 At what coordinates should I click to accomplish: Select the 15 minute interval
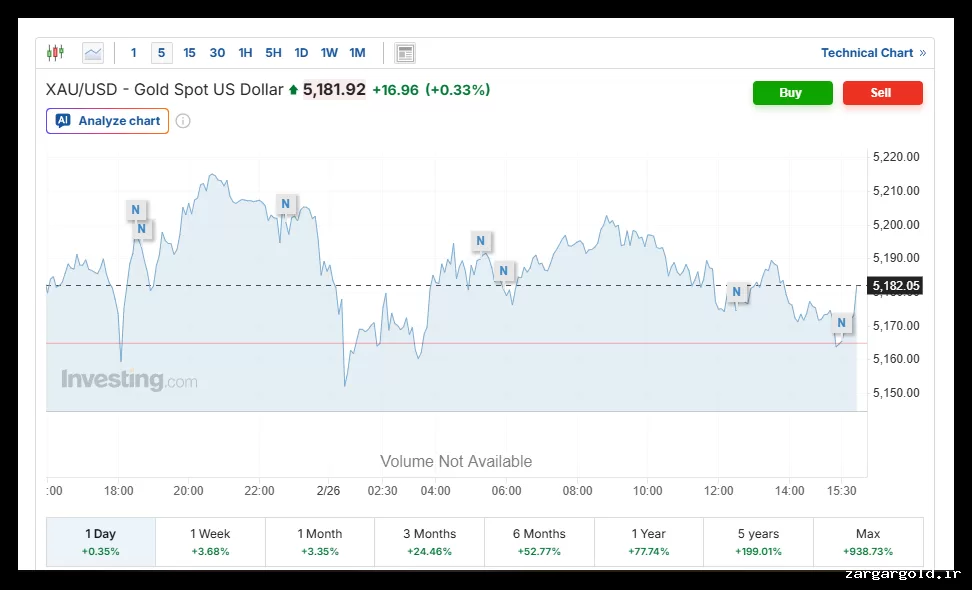click(190, 53)
